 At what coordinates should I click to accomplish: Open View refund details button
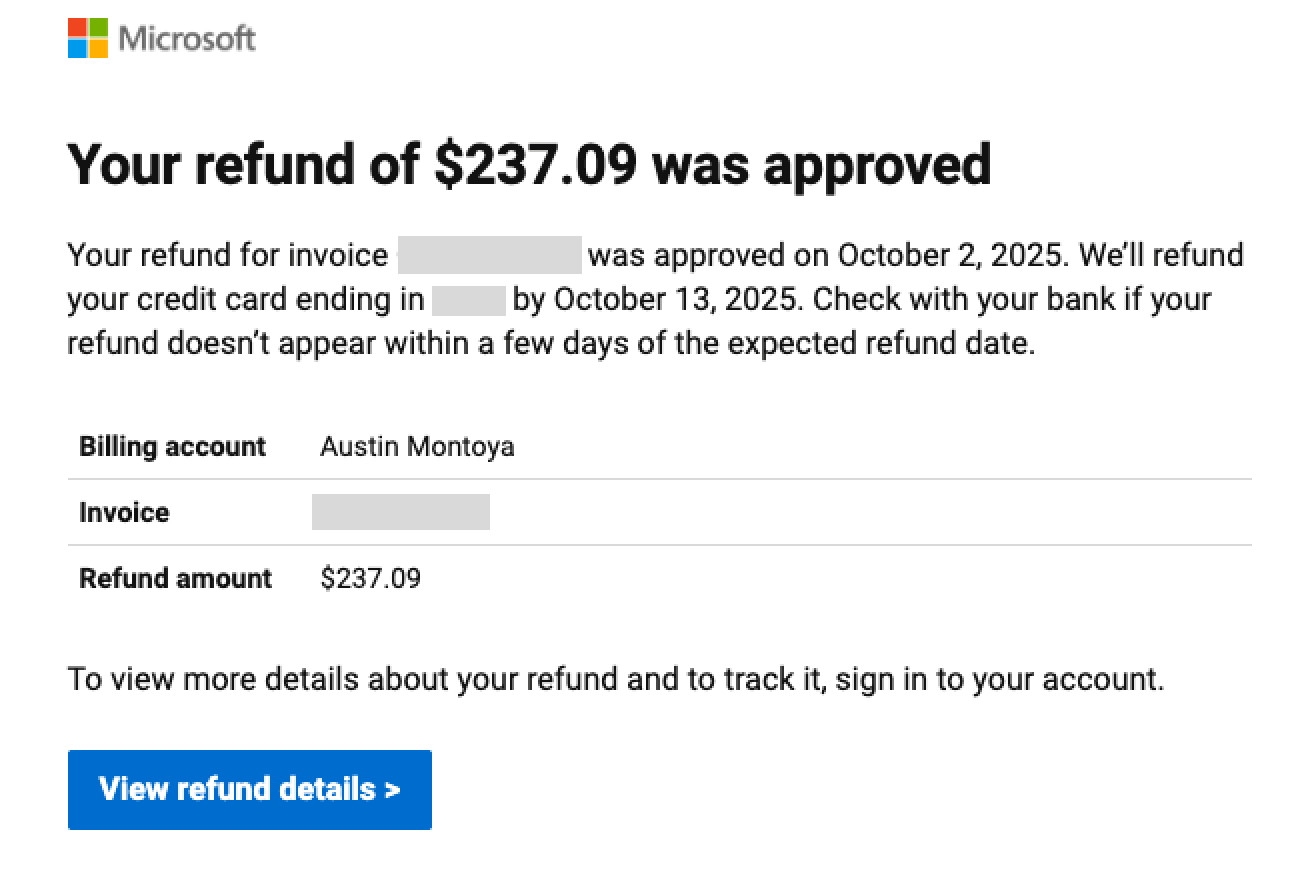[250, 790]
